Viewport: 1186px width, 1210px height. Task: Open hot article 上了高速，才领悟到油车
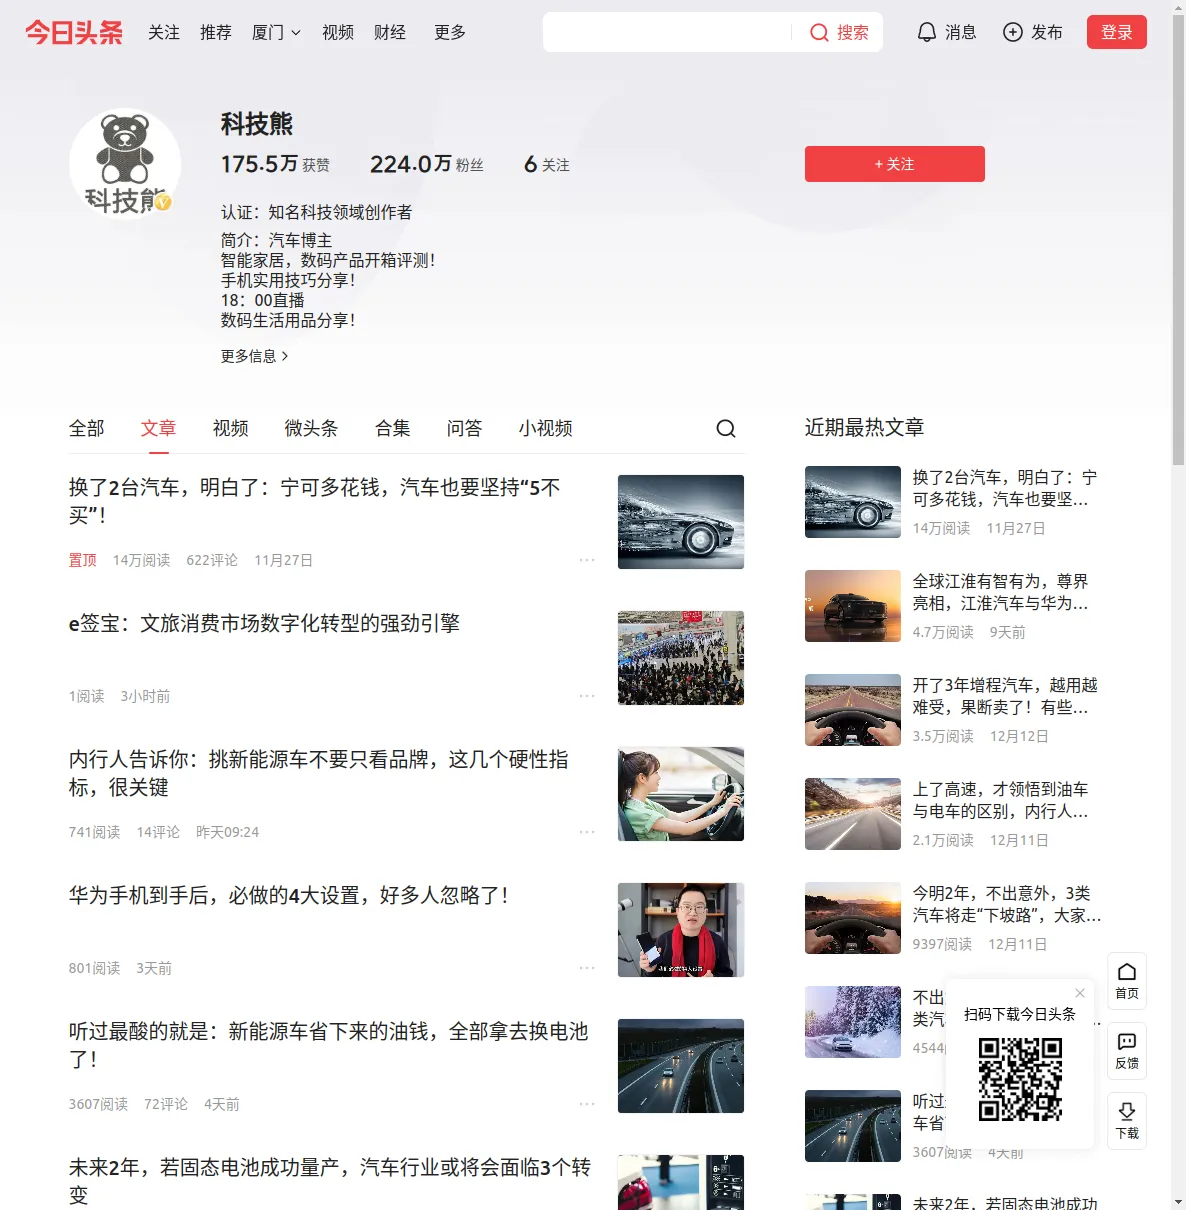[1000, 800]
